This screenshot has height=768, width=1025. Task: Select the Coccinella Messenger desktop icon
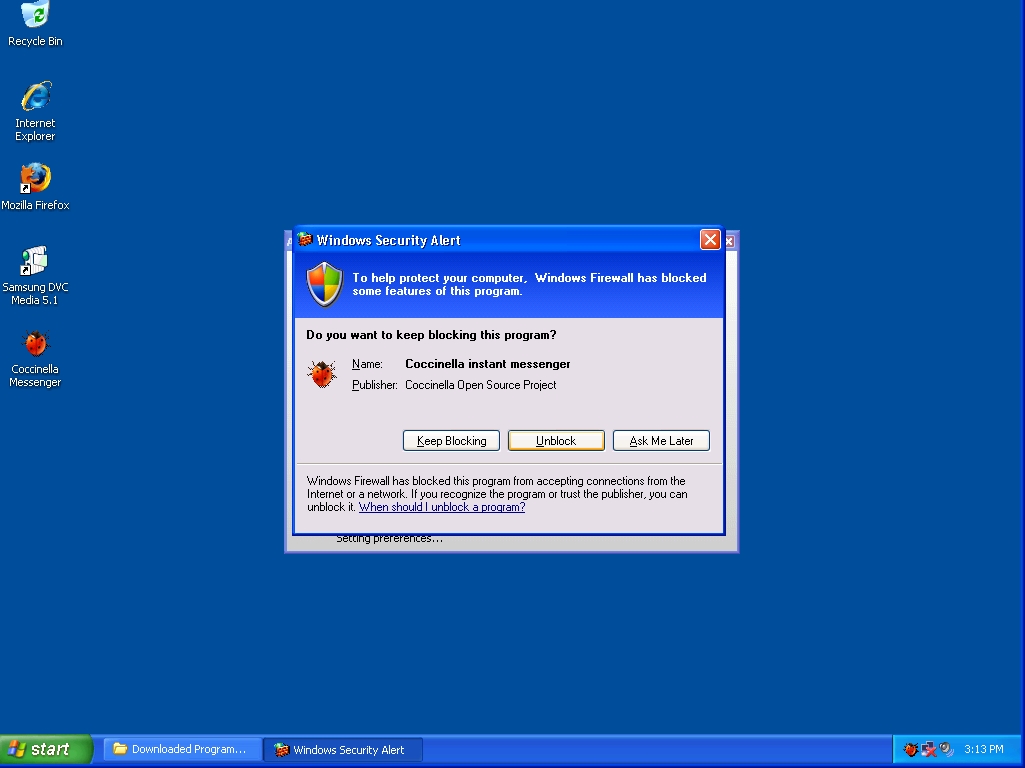tap(35, 358)
